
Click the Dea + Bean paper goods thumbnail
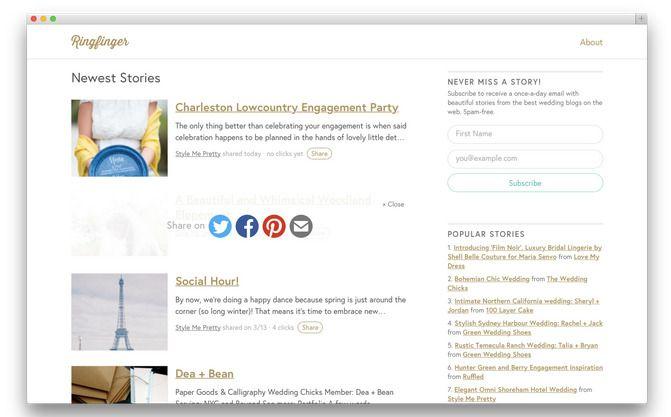point(119,384)
